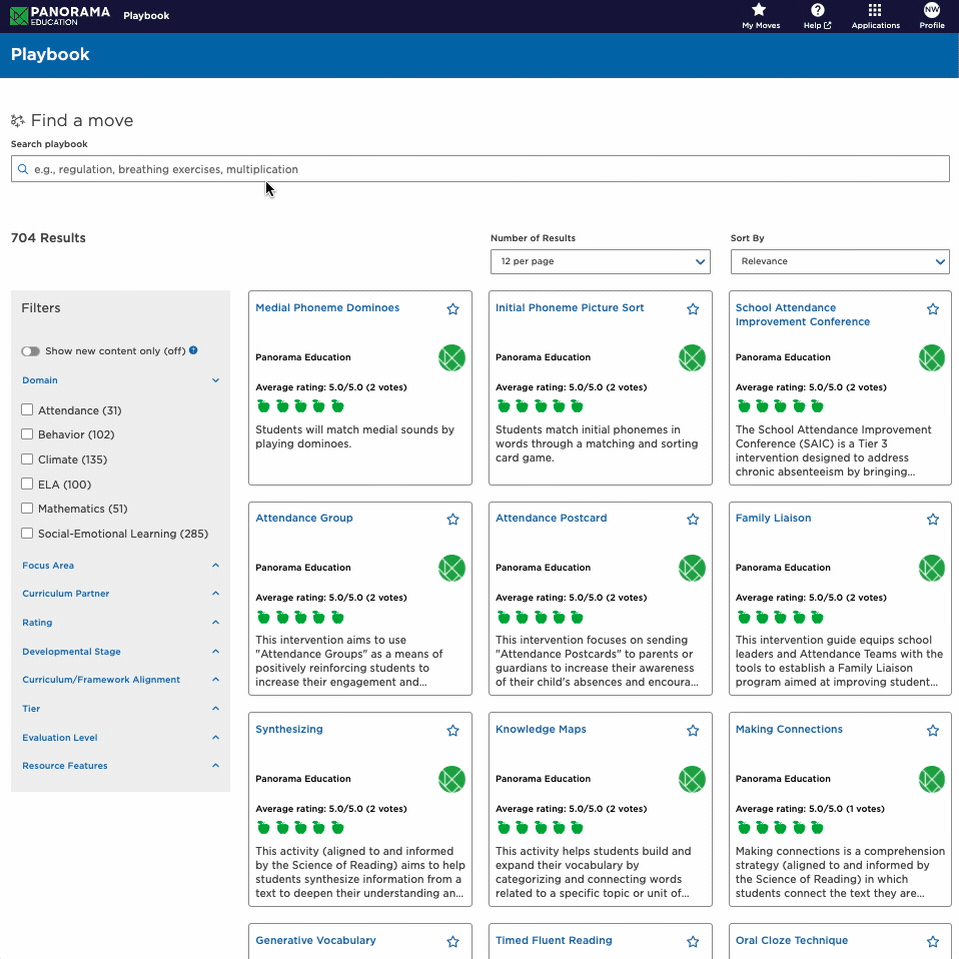Favorite Medial Phoneme Dominoes with star
The height and width of the screenshot is (959, 959).
[x=453, y=309]
